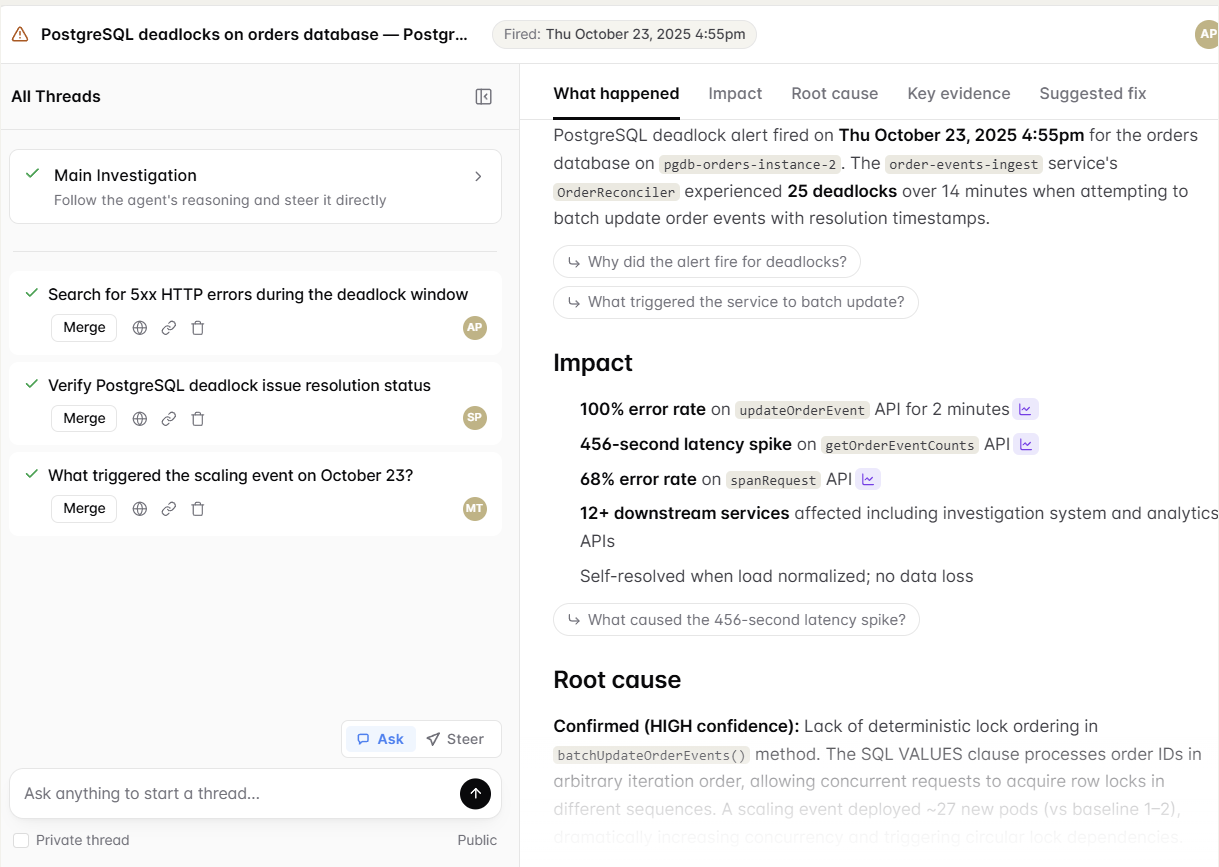Image resolution: width=1219 pixels, height=867 pixels.
Task: Click the OrderReconciler code label
Action: click(616, 192)
